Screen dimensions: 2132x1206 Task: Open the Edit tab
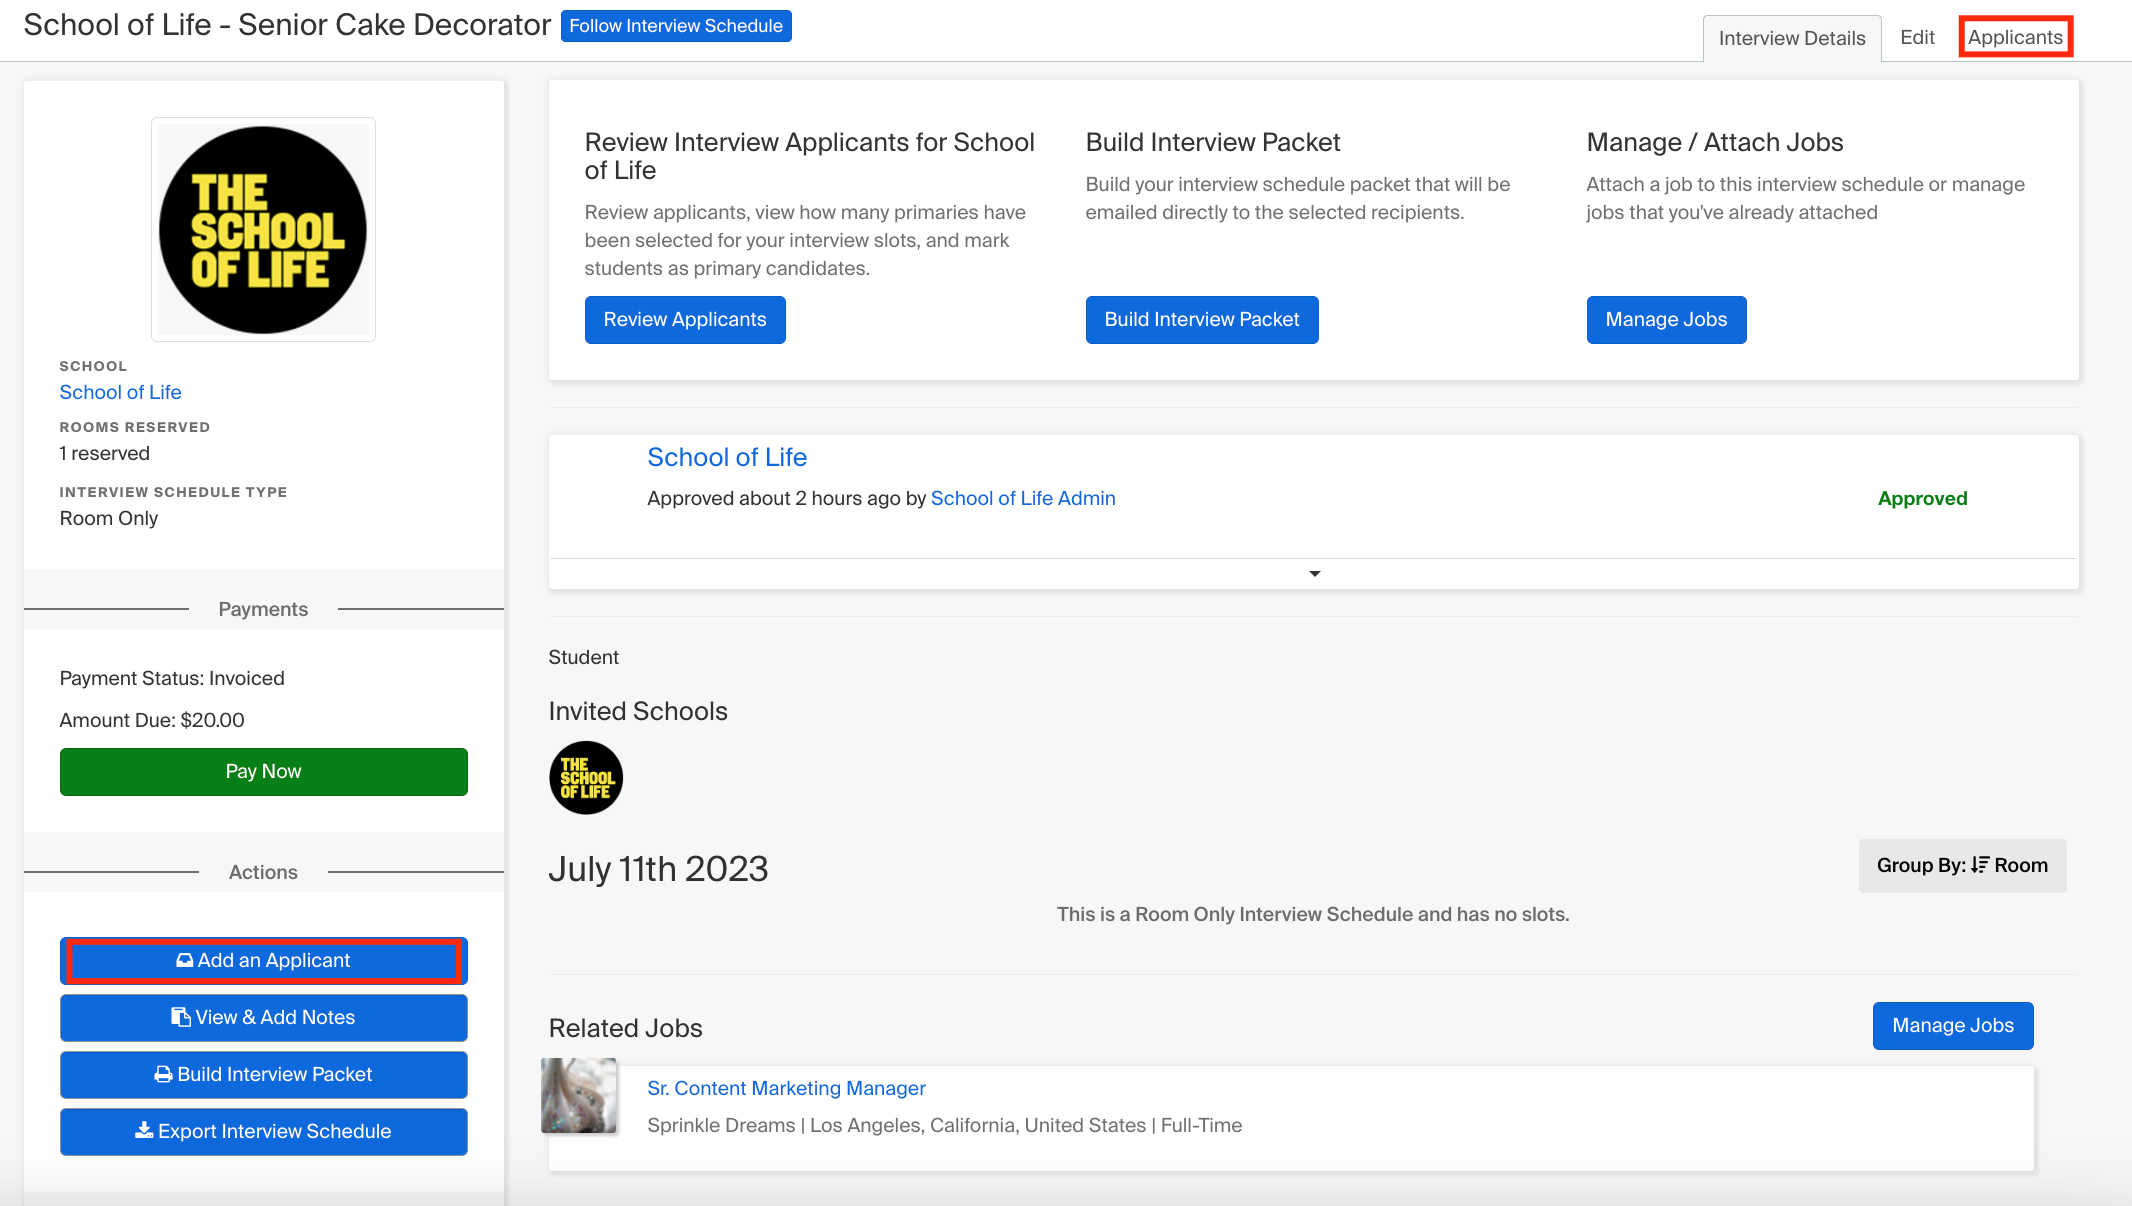[1917, 37]
